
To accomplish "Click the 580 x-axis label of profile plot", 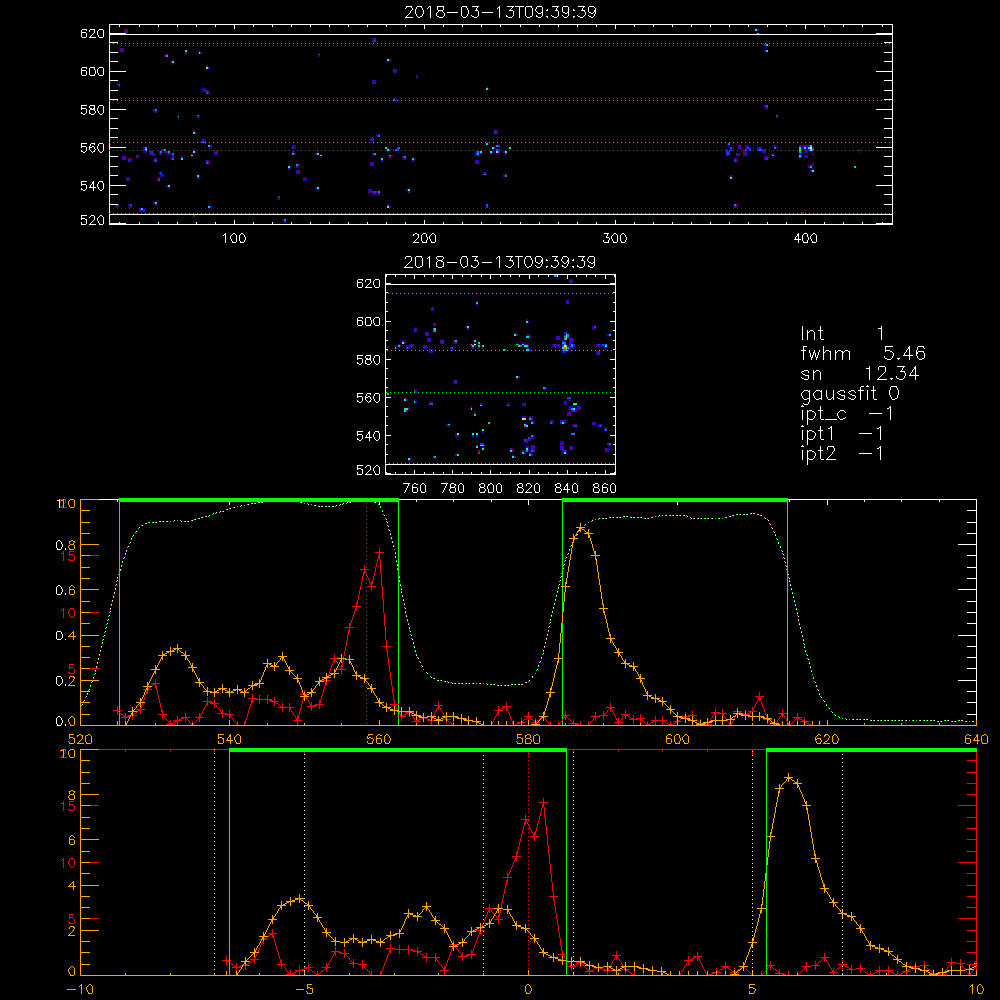I will [528, 739].
